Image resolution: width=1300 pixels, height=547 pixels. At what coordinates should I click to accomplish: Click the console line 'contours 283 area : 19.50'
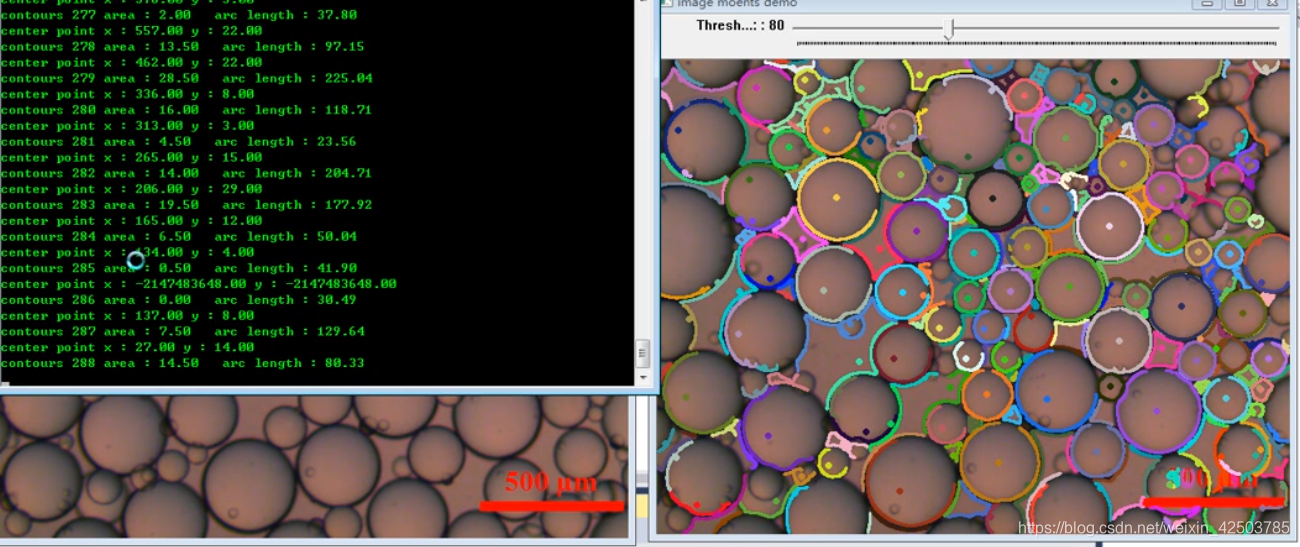187,205
